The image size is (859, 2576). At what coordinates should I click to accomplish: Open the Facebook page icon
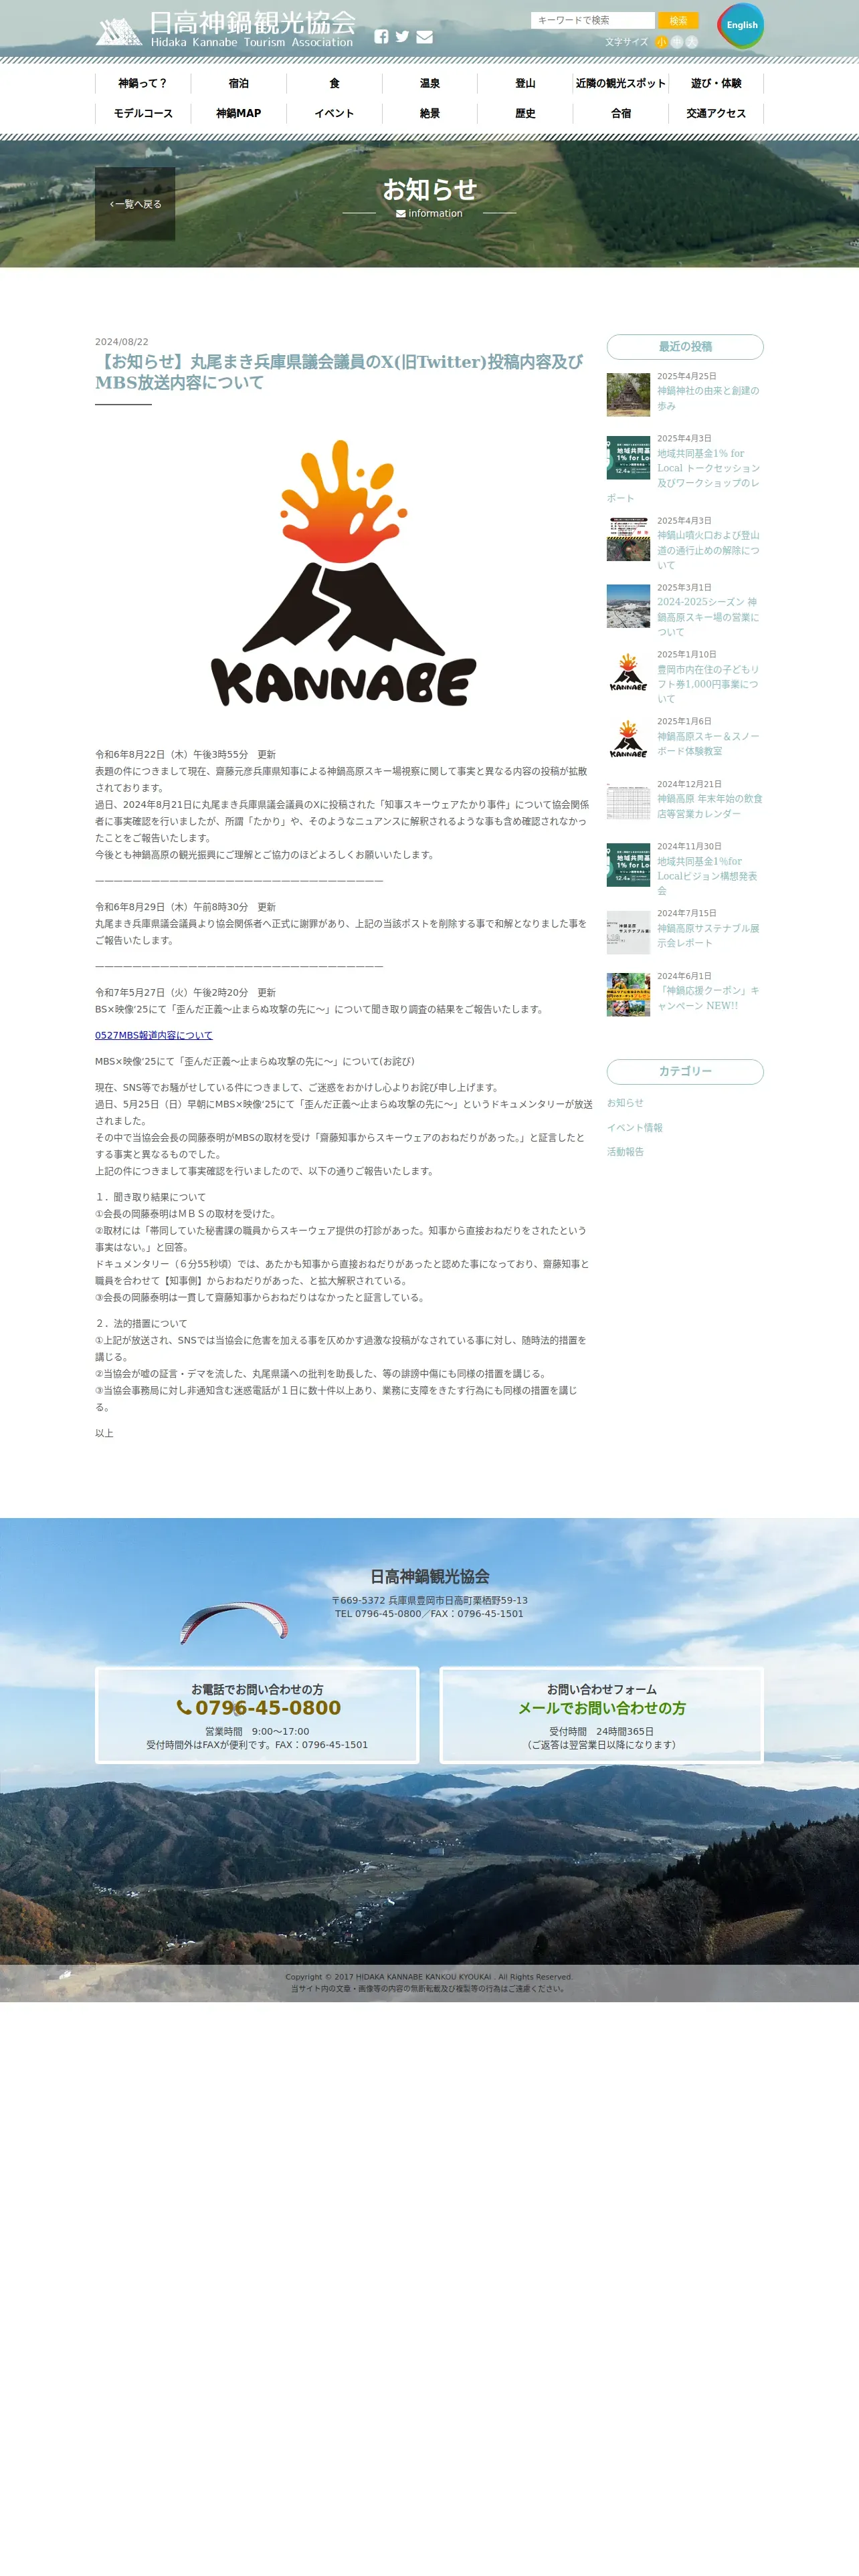click(x=381, y=37)
